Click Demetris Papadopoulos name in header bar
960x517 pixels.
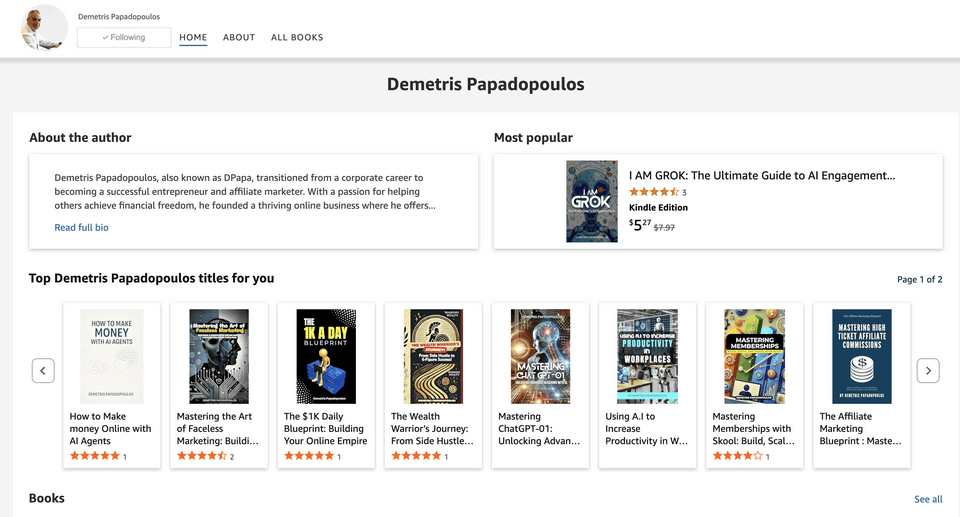119,17
